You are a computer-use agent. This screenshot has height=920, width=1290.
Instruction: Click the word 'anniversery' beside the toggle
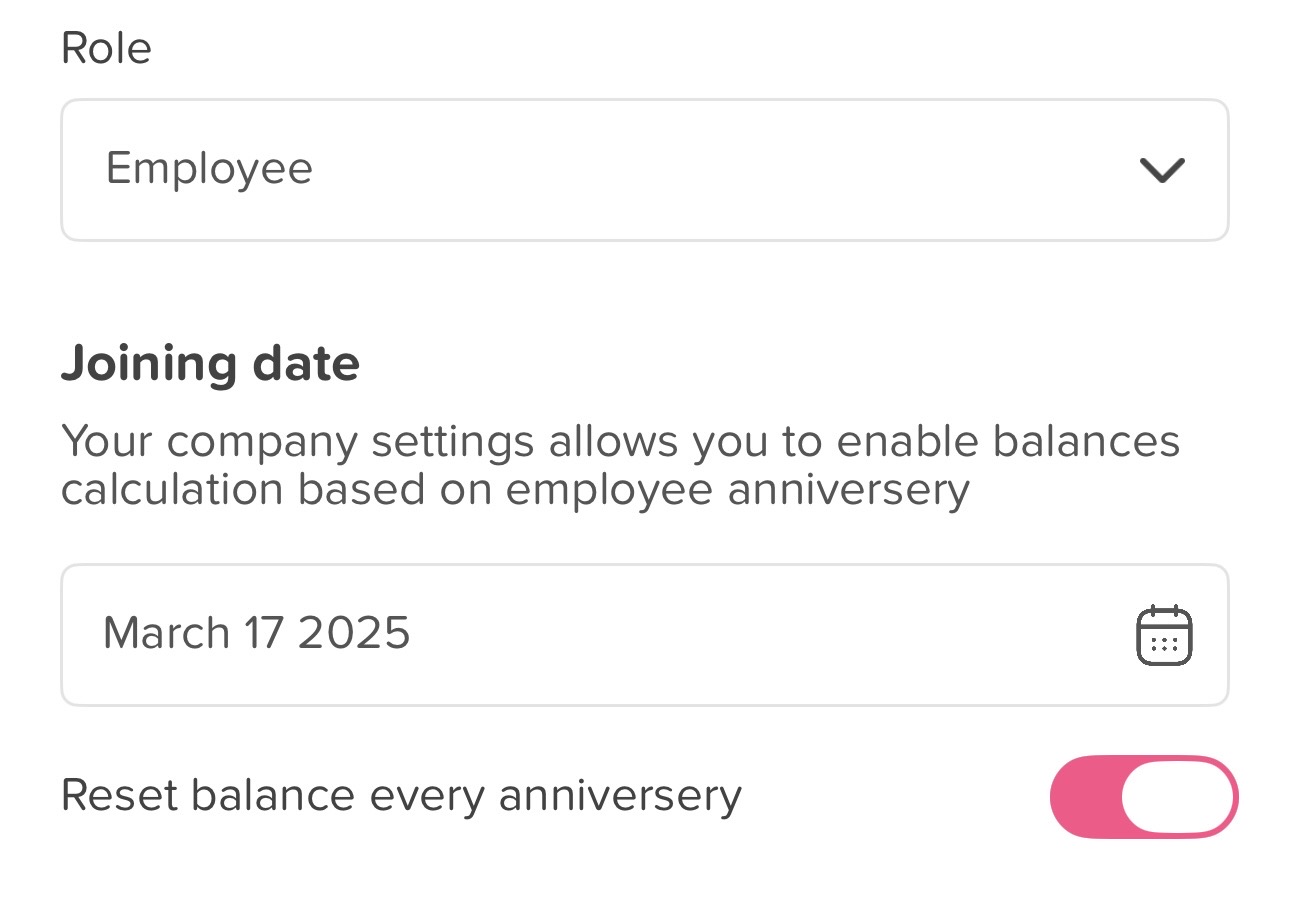click(620, 796)
